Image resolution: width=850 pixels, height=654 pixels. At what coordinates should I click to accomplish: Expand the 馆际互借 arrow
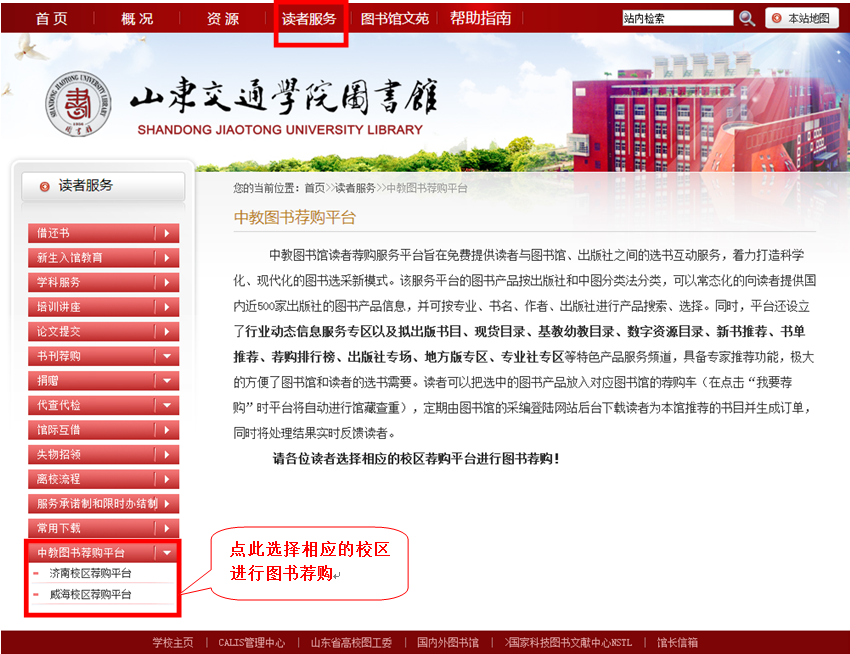tap(167, 430)
